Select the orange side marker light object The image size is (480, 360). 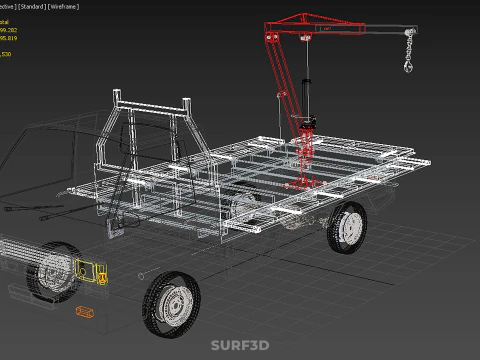85,312
